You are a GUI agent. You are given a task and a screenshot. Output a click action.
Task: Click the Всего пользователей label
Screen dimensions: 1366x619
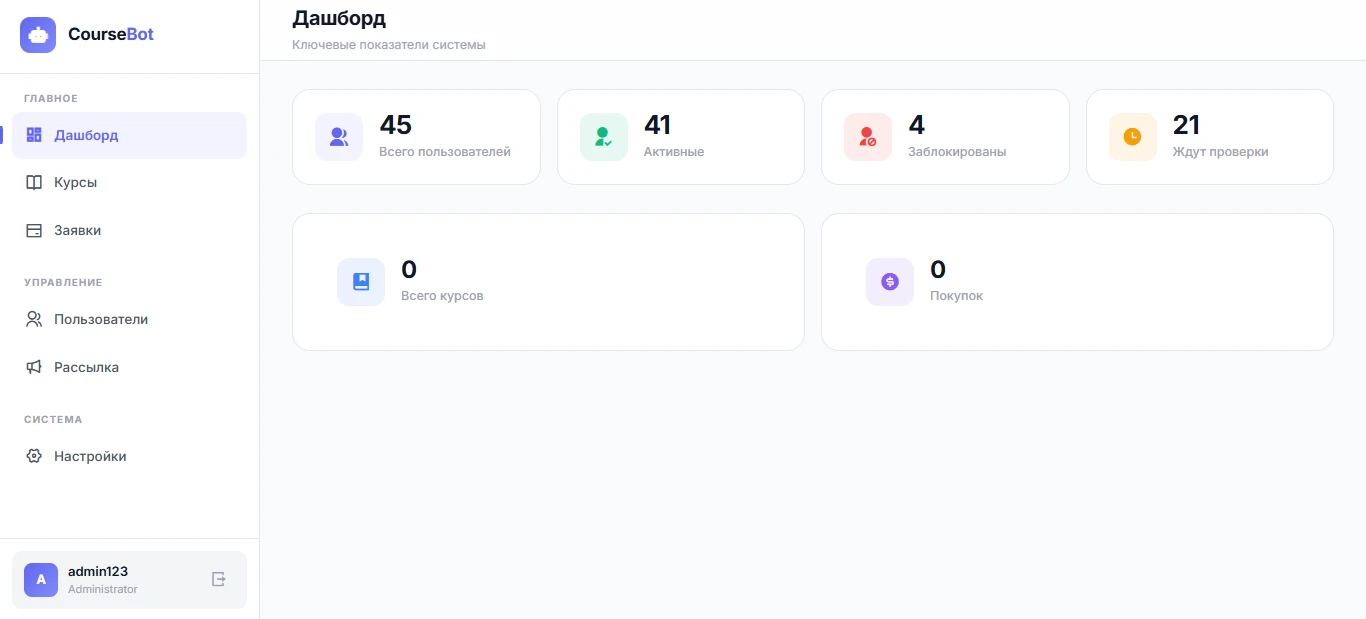click(445, 152)
